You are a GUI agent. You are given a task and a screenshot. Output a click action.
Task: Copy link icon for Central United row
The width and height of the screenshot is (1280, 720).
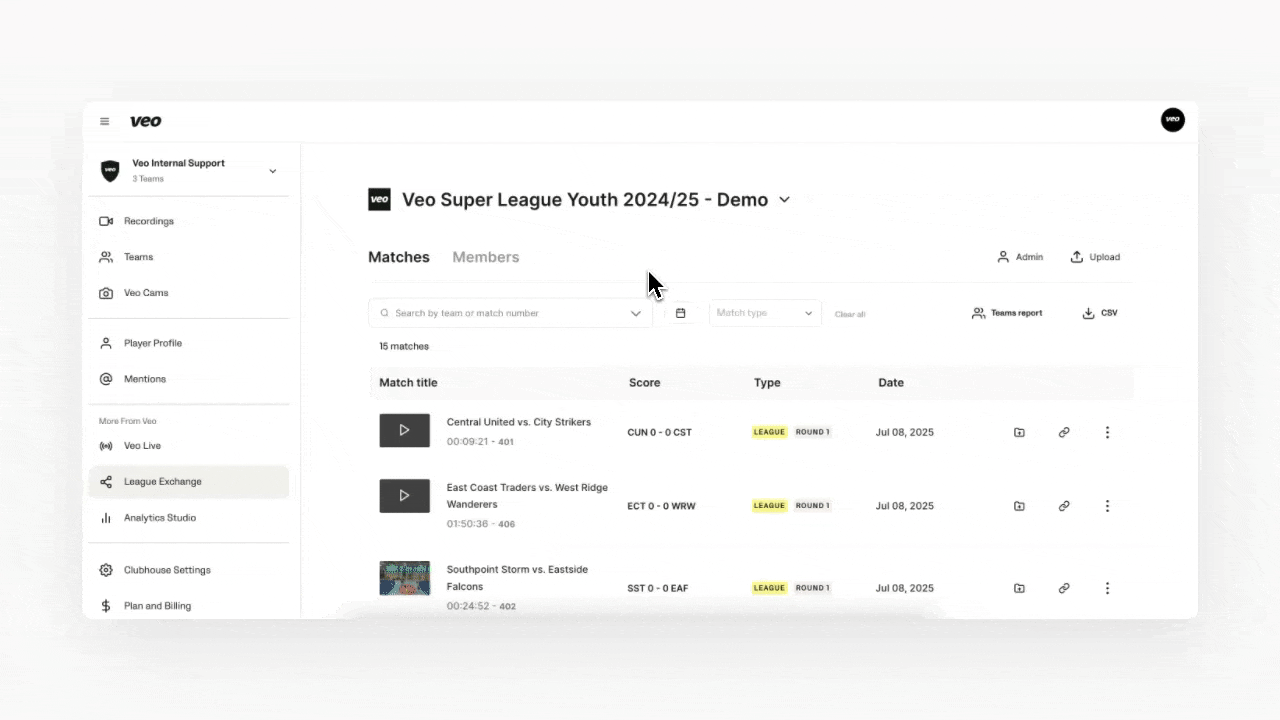[x=1064, y=433]
